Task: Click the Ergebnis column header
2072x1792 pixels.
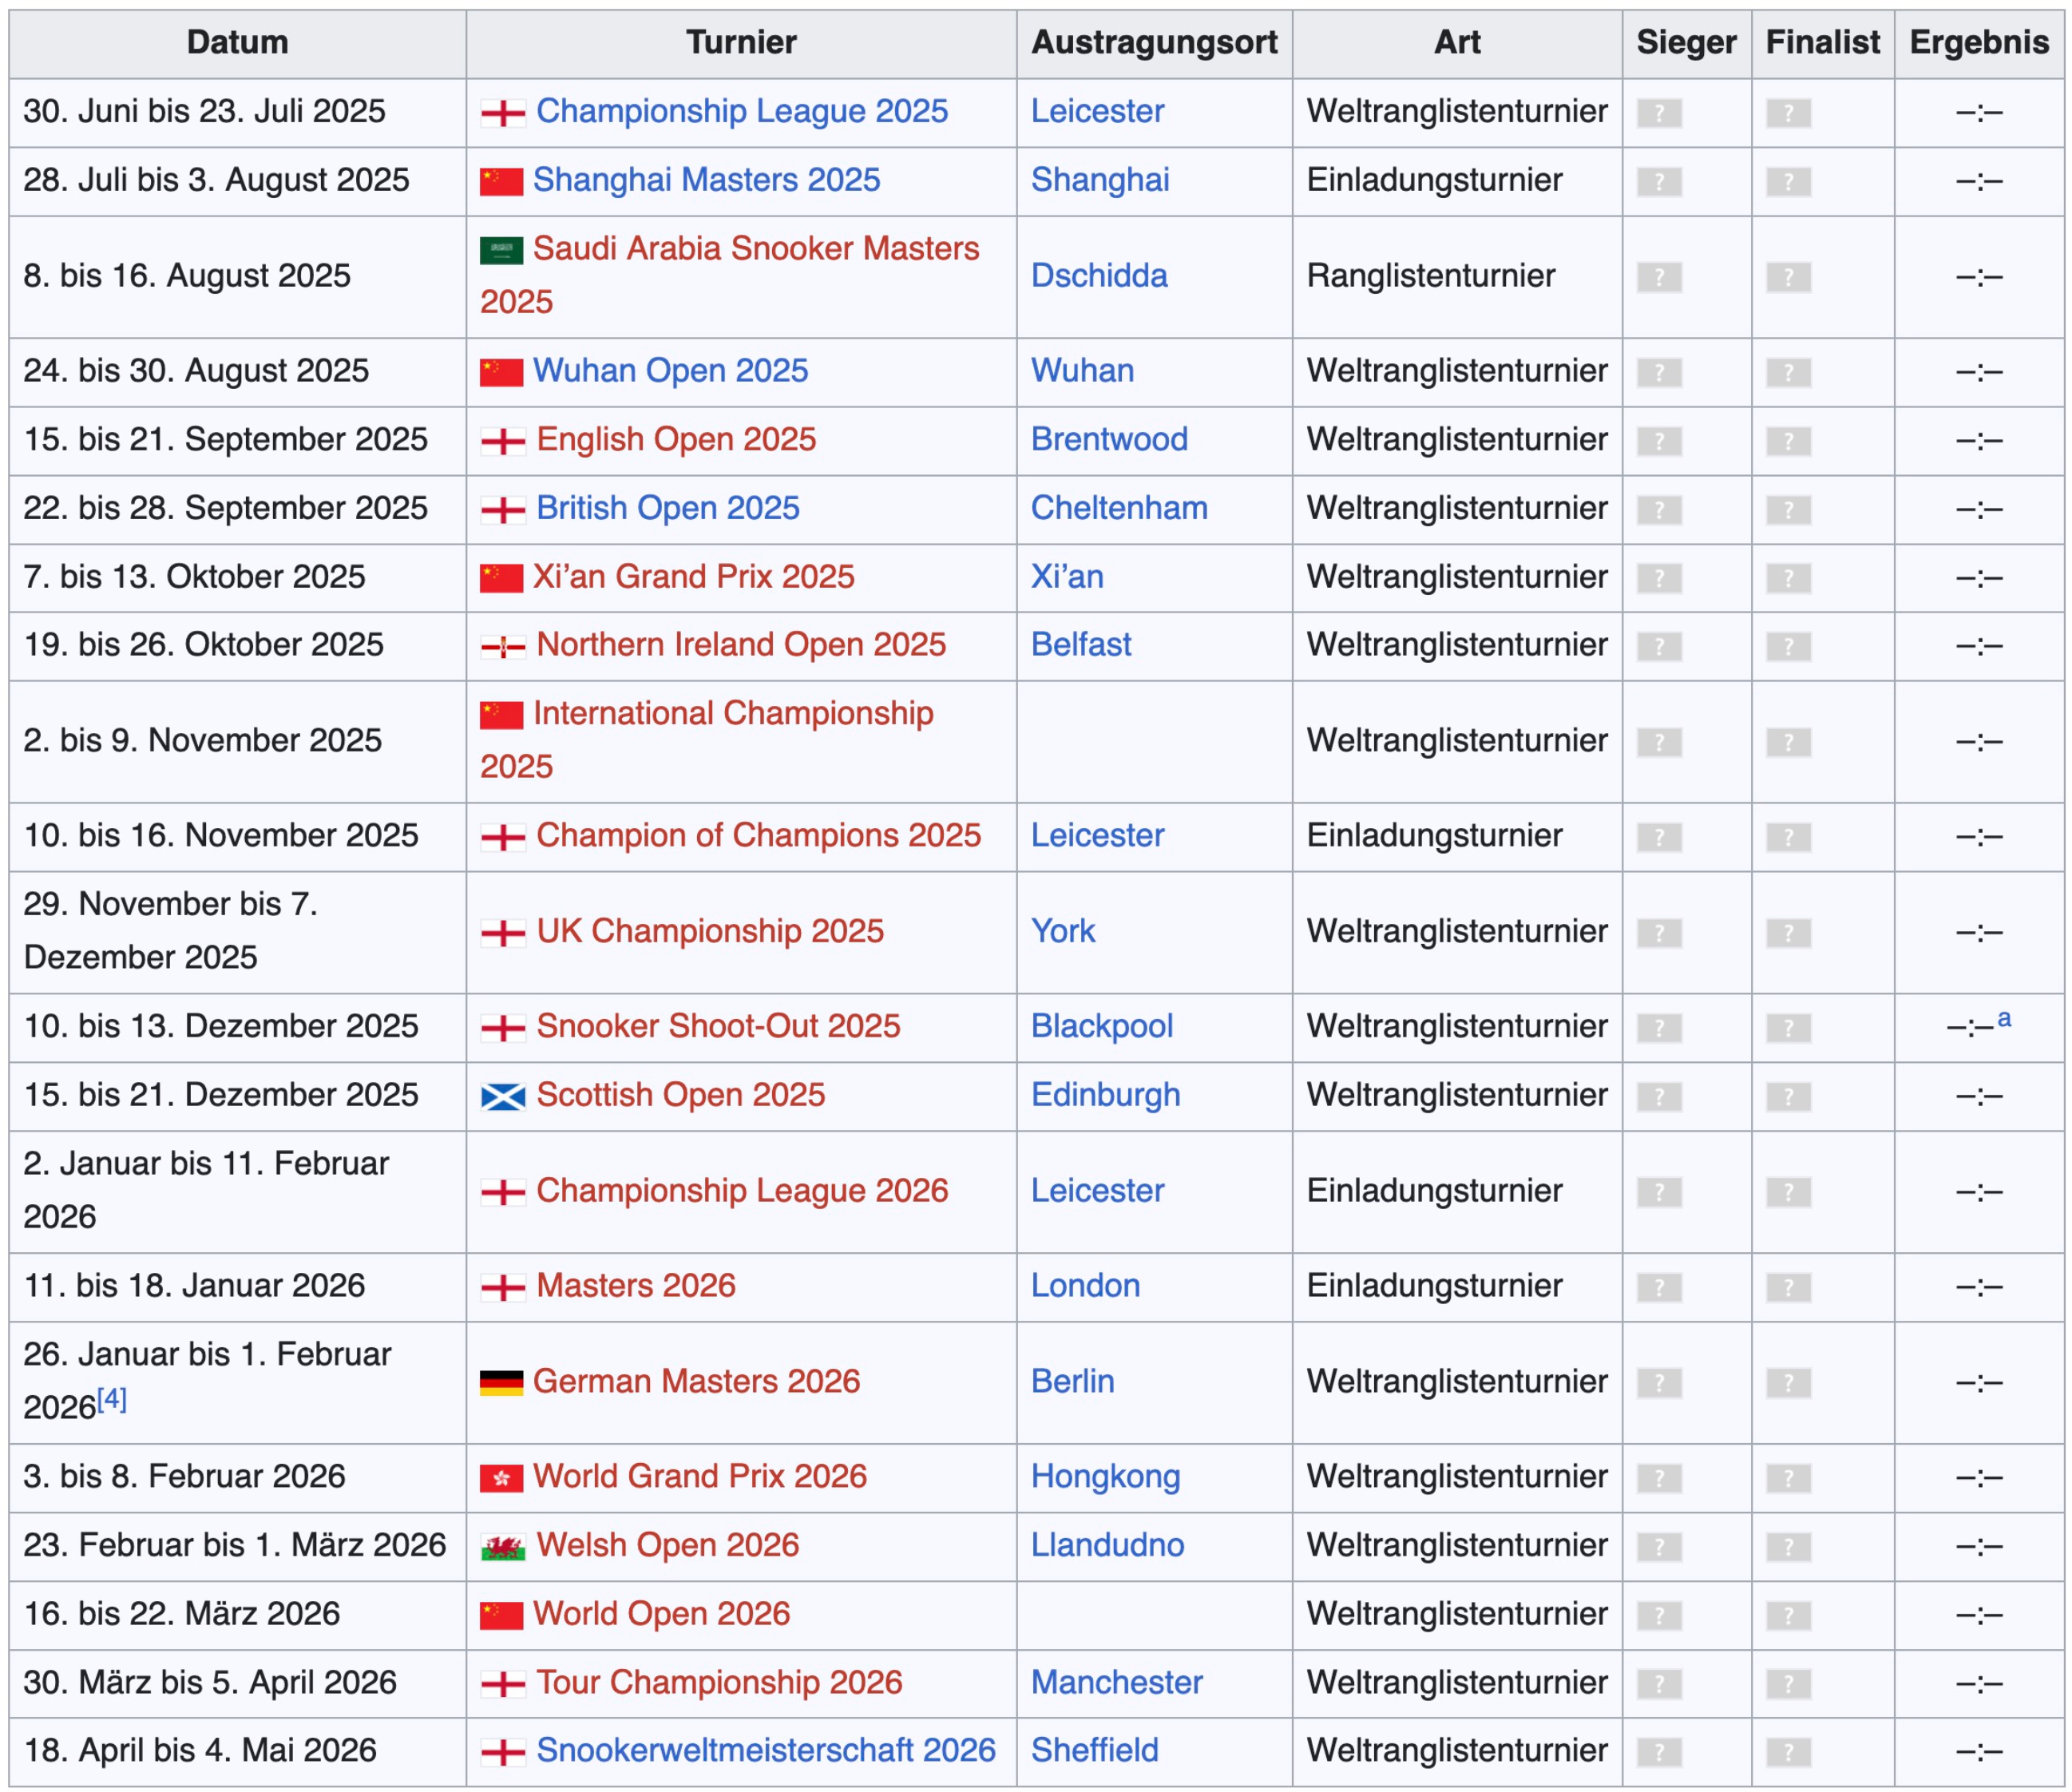Action: (1979, 43)
